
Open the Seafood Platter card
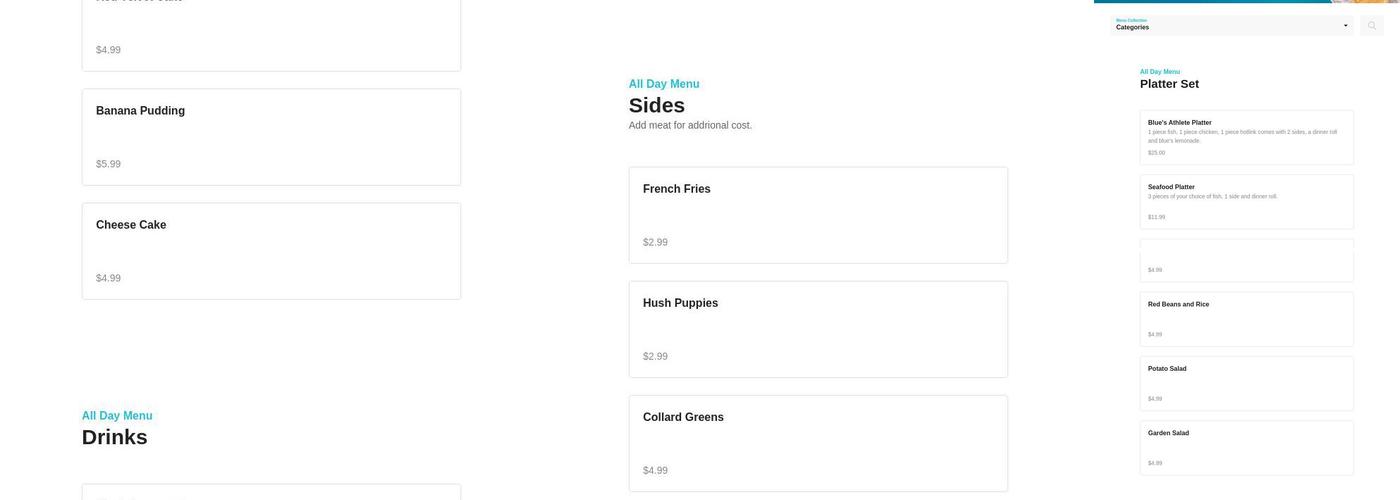(x=1246, y=201)
